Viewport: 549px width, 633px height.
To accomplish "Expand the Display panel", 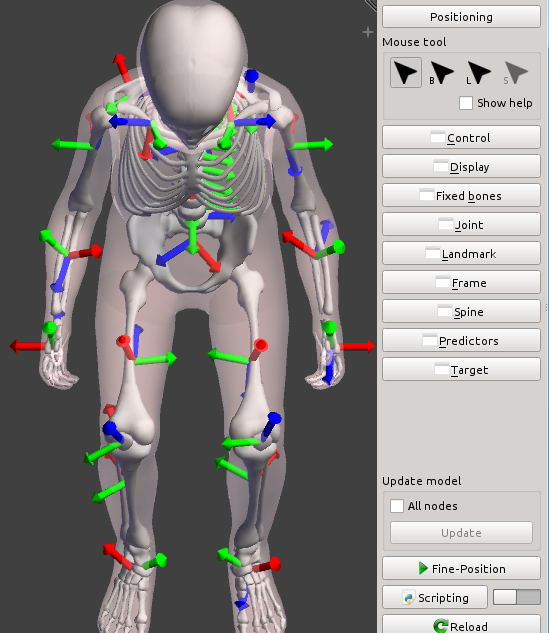I will [x=461, y=166].
